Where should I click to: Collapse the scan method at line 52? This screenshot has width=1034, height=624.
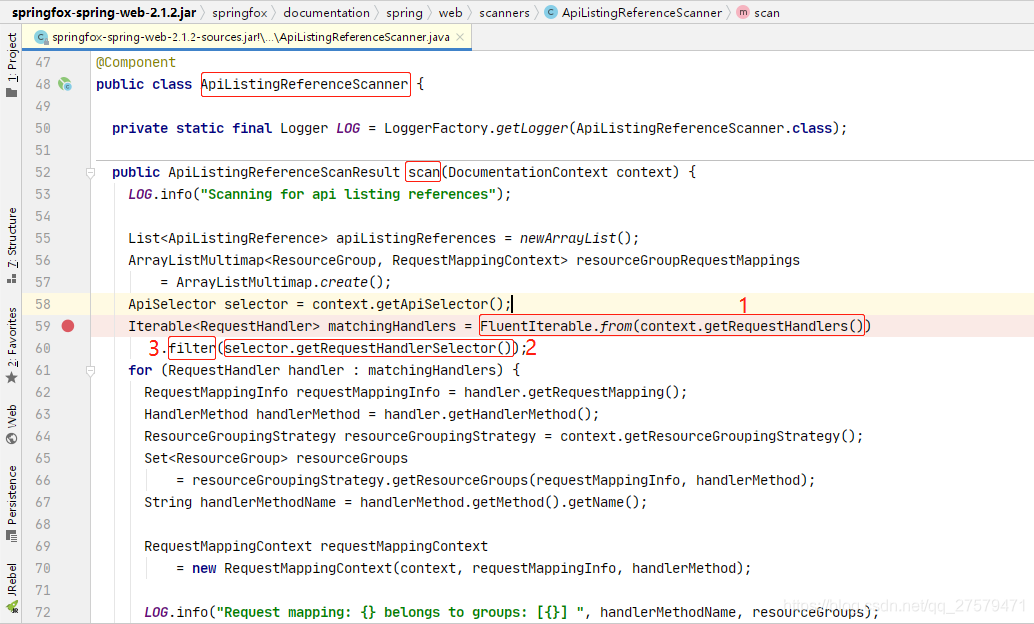pyautogui.click(x=90, y=172)
